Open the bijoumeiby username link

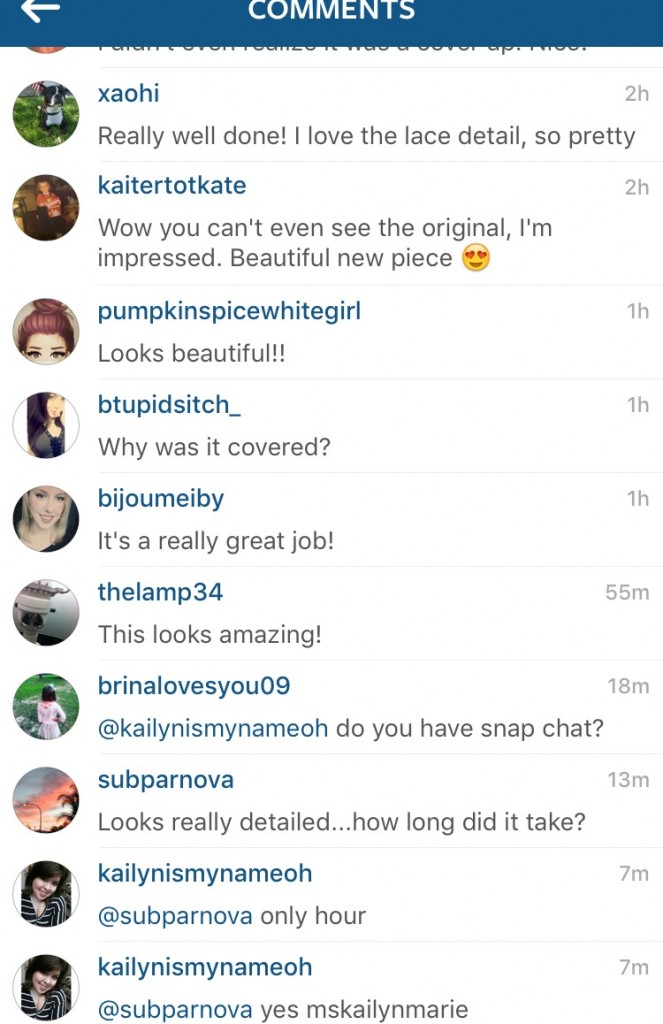[161, 498]
